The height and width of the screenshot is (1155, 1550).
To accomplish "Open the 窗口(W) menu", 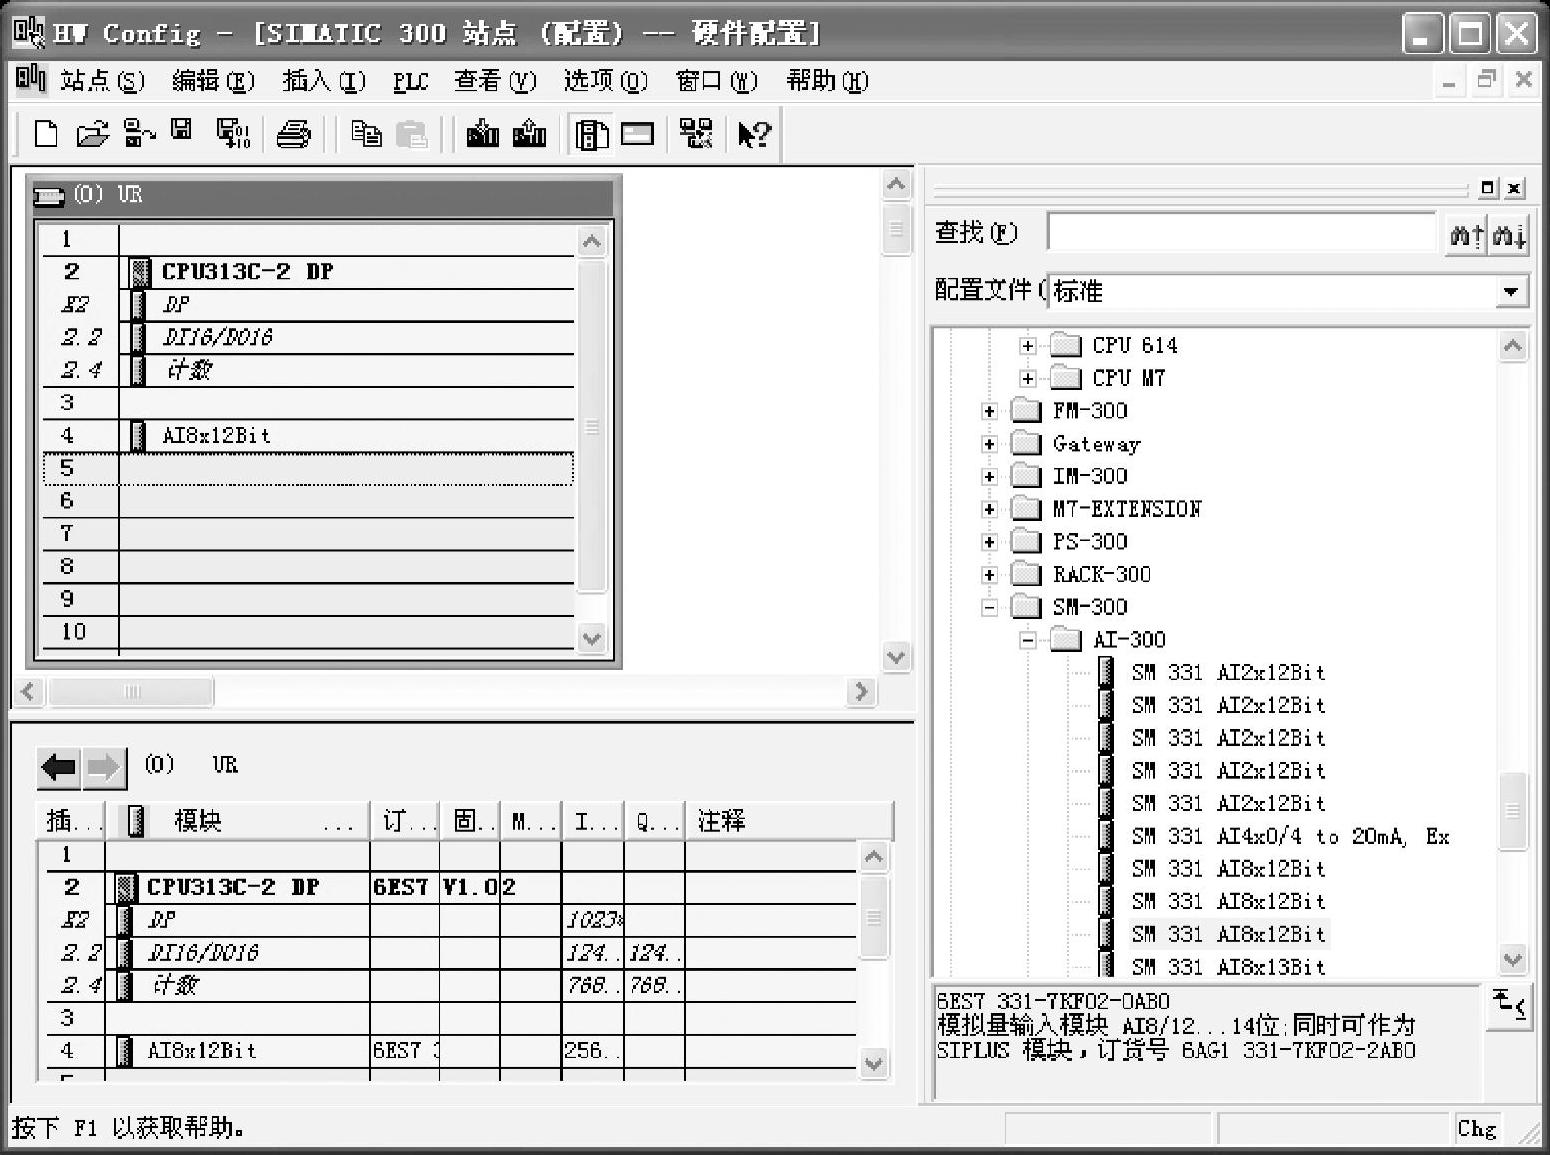I will pos(717,80).
